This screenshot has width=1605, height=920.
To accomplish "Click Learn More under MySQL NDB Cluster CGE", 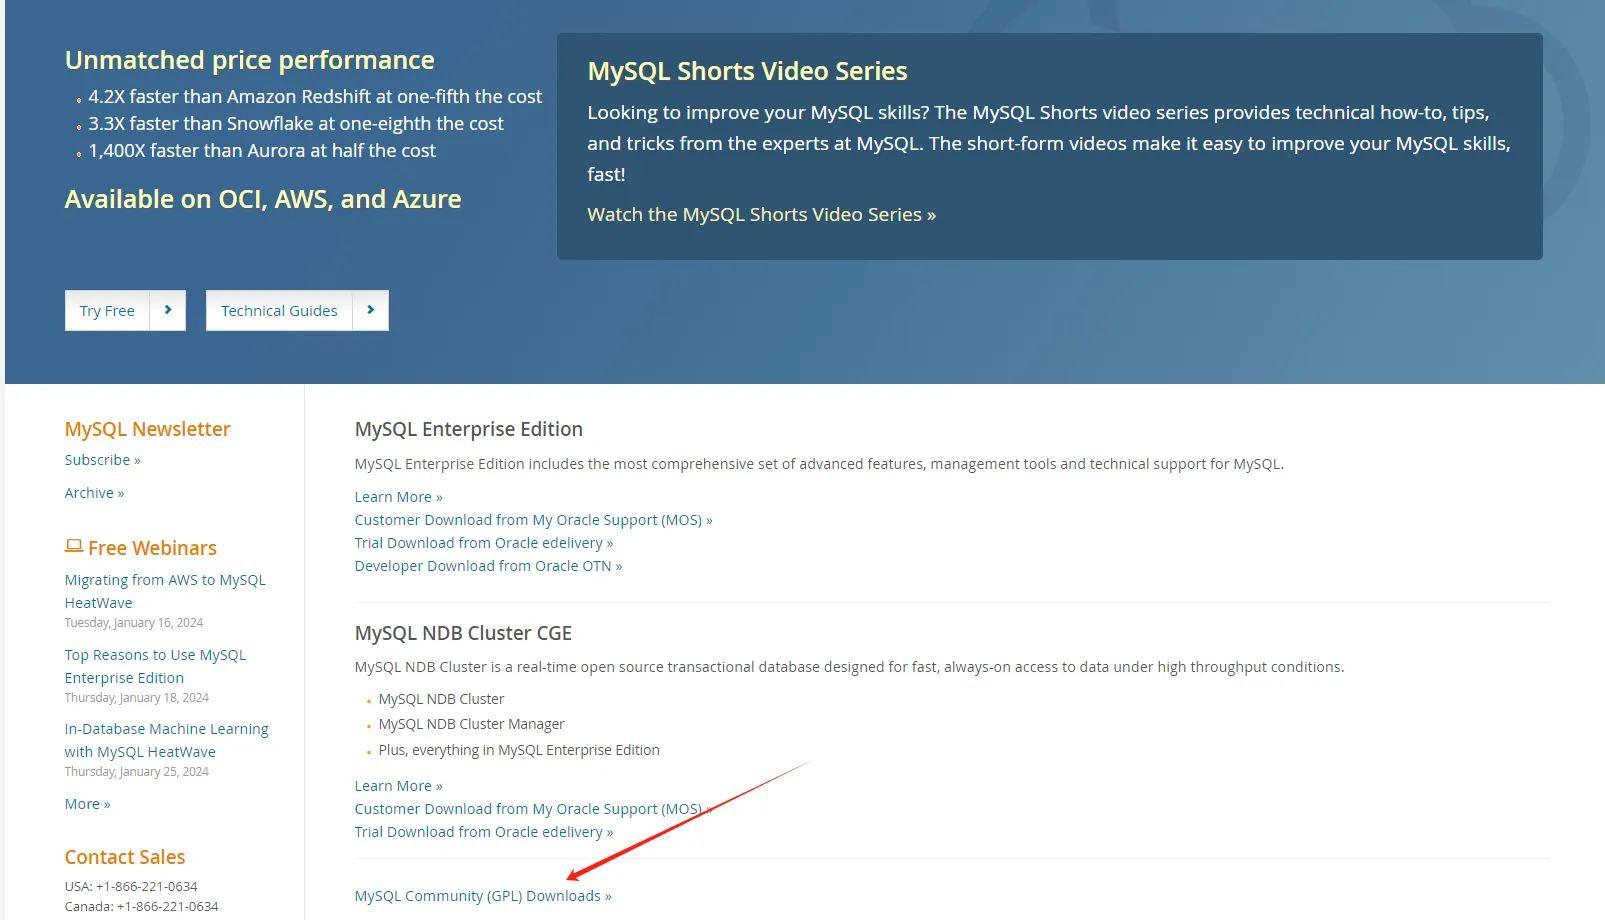I will 398,786.
